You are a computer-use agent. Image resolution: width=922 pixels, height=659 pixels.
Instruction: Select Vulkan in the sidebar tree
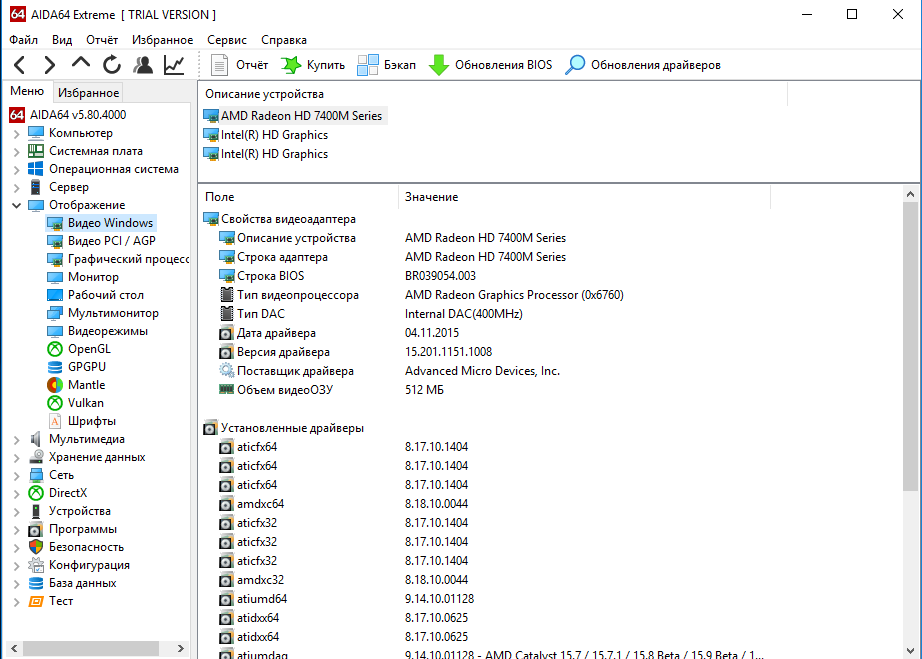85,403
